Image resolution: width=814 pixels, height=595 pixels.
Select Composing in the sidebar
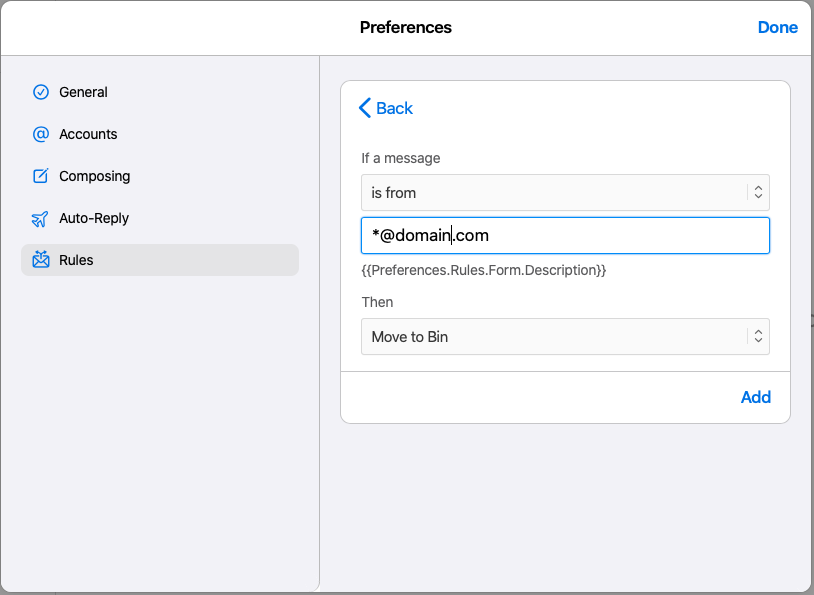pos(95,176)
